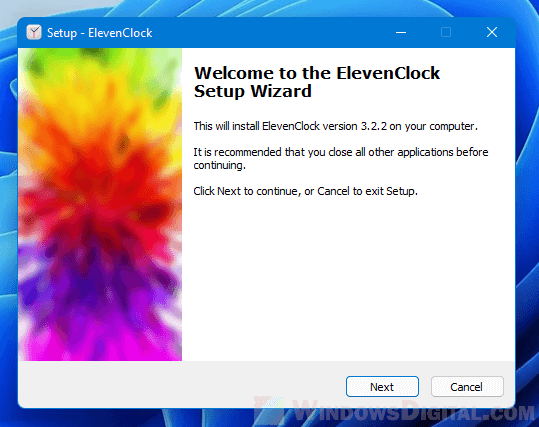Click the Next button to continue setup
Screen dimensions: 539x427
tap(382, 387)
